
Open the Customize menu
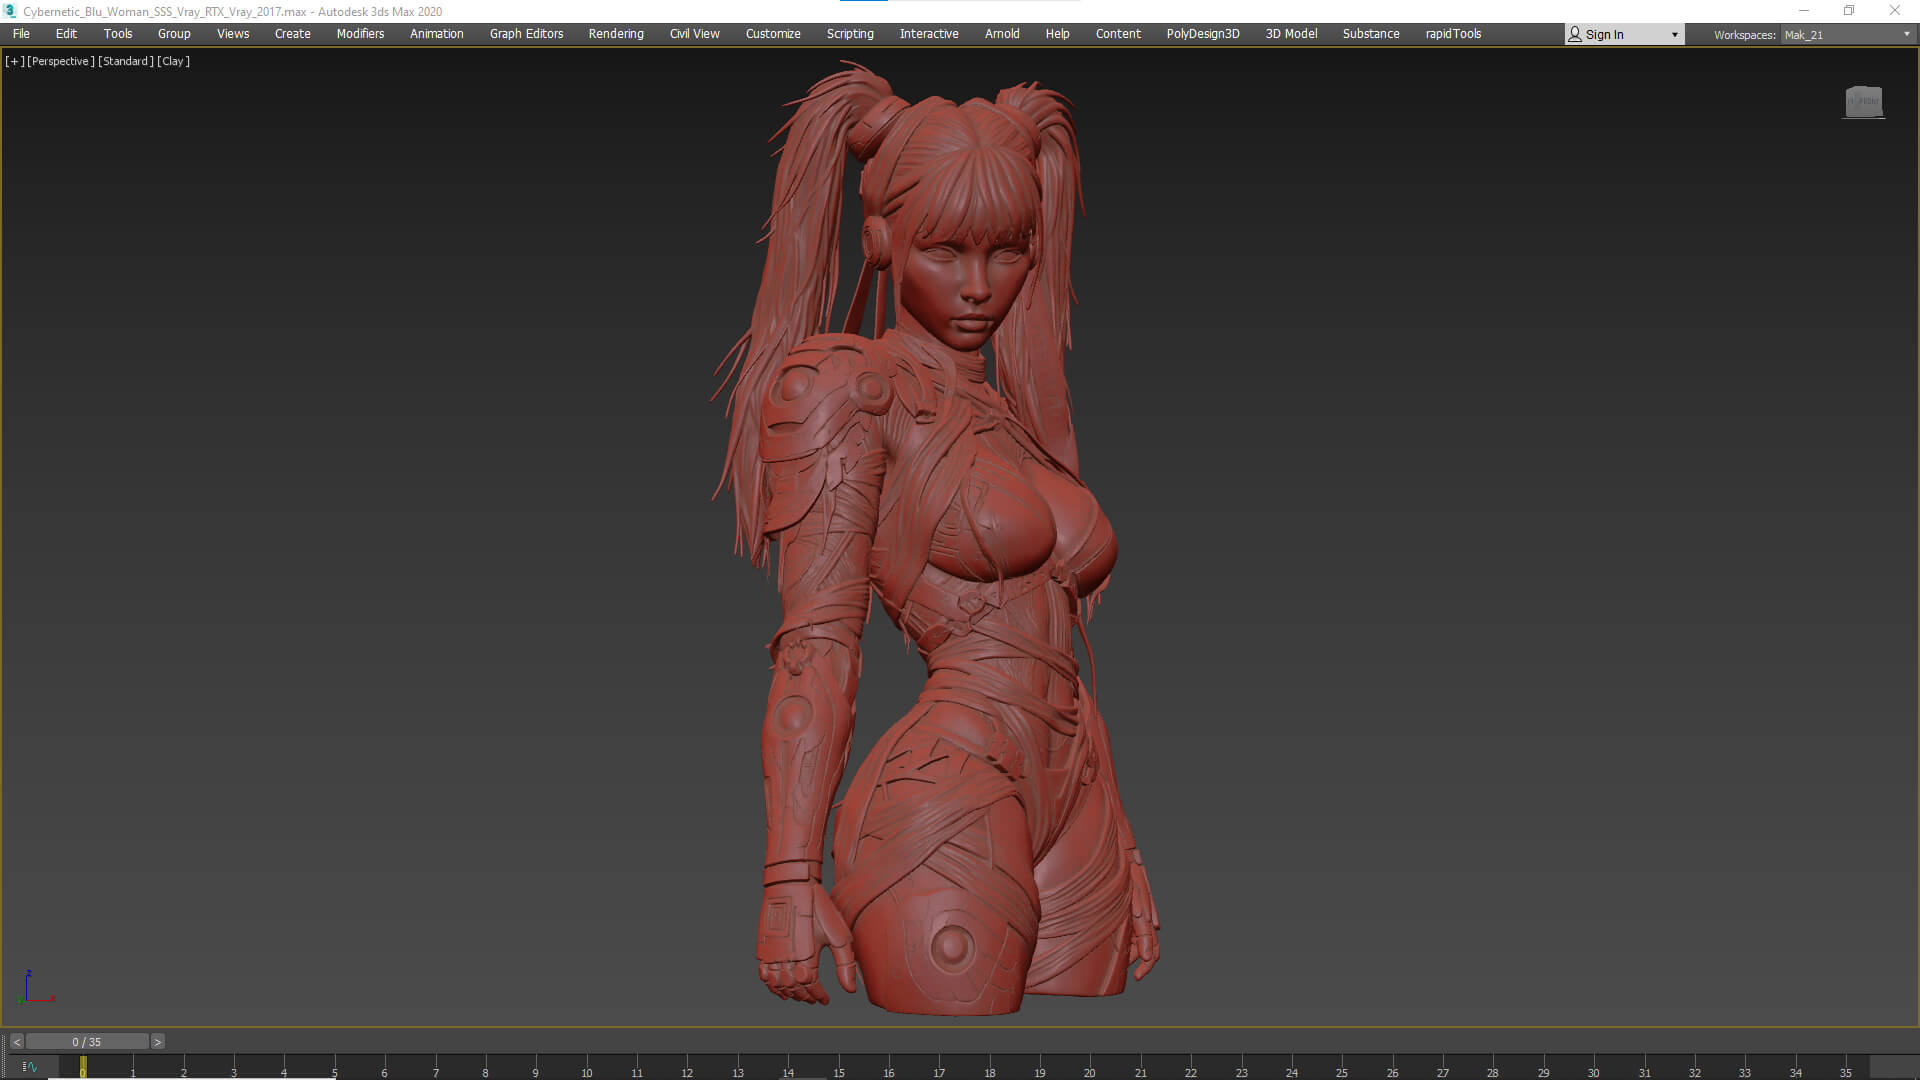(x=773, y=34)
